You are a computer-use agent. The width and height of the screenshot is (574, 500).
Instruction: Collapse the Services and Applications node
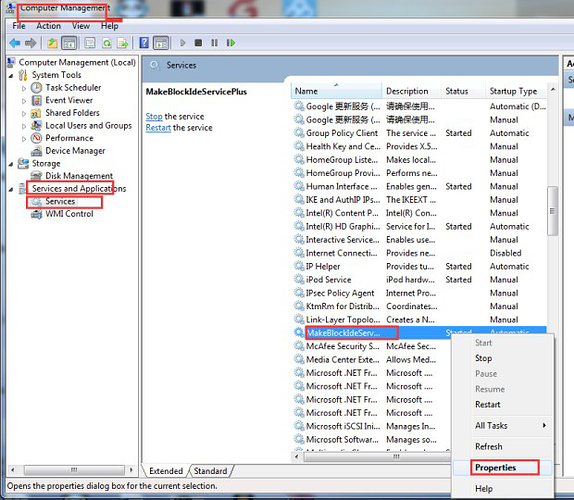pos(11,190)
